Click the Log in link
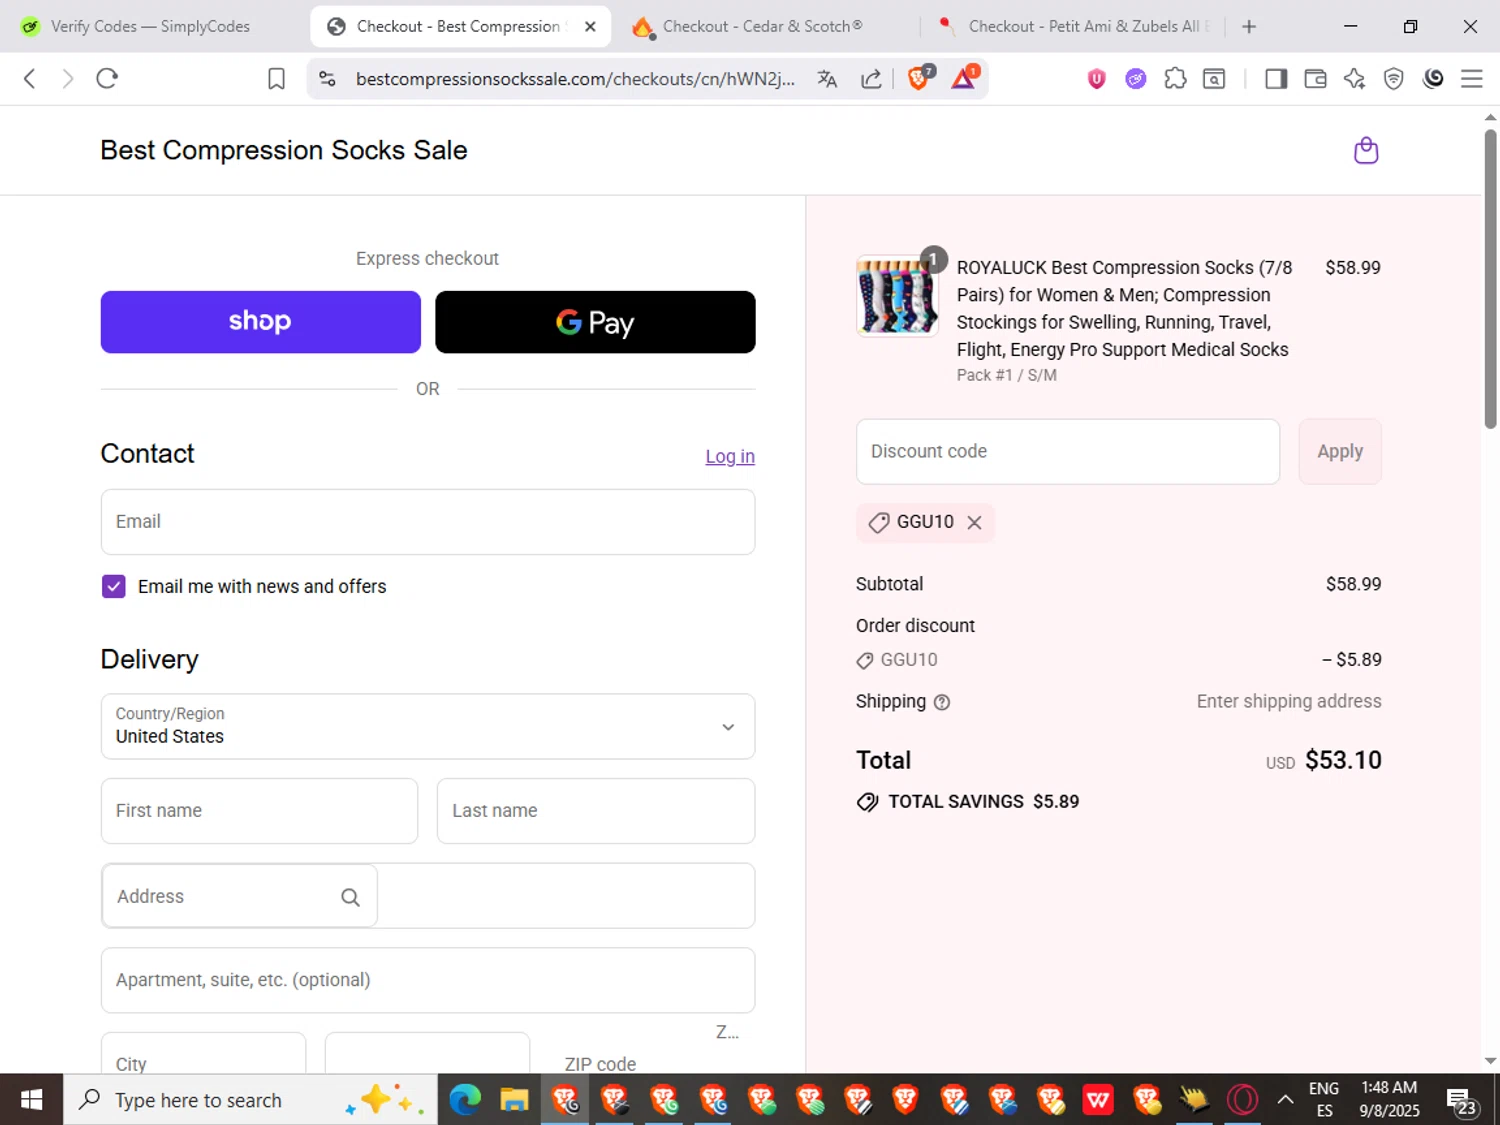The image size is (1500, 1125). click(x=730, y=457)
